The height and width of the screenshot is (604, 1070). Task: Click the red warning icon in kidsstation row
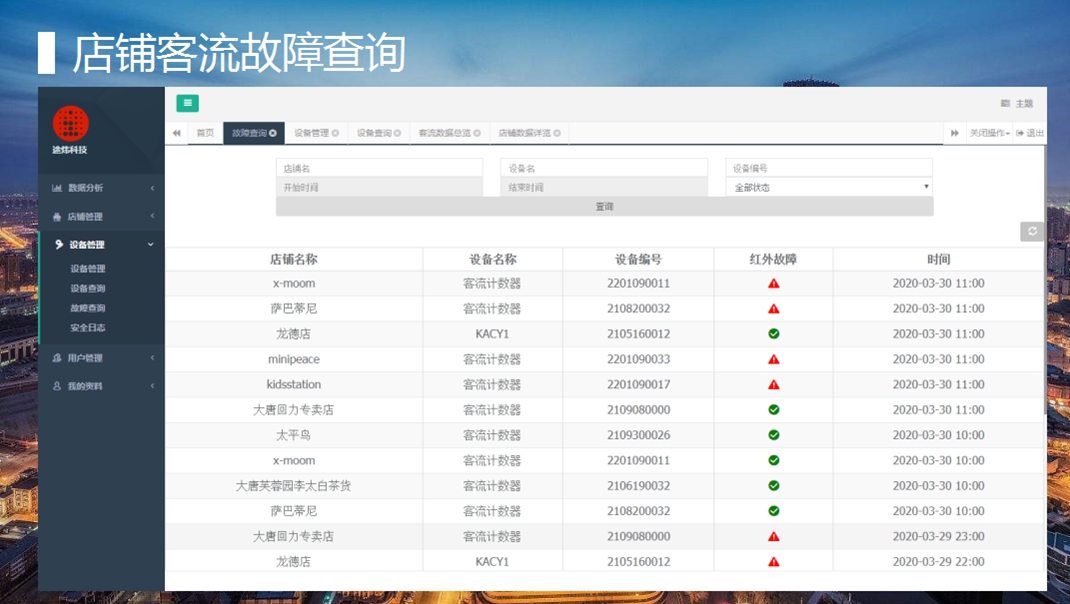click(773, 384)
